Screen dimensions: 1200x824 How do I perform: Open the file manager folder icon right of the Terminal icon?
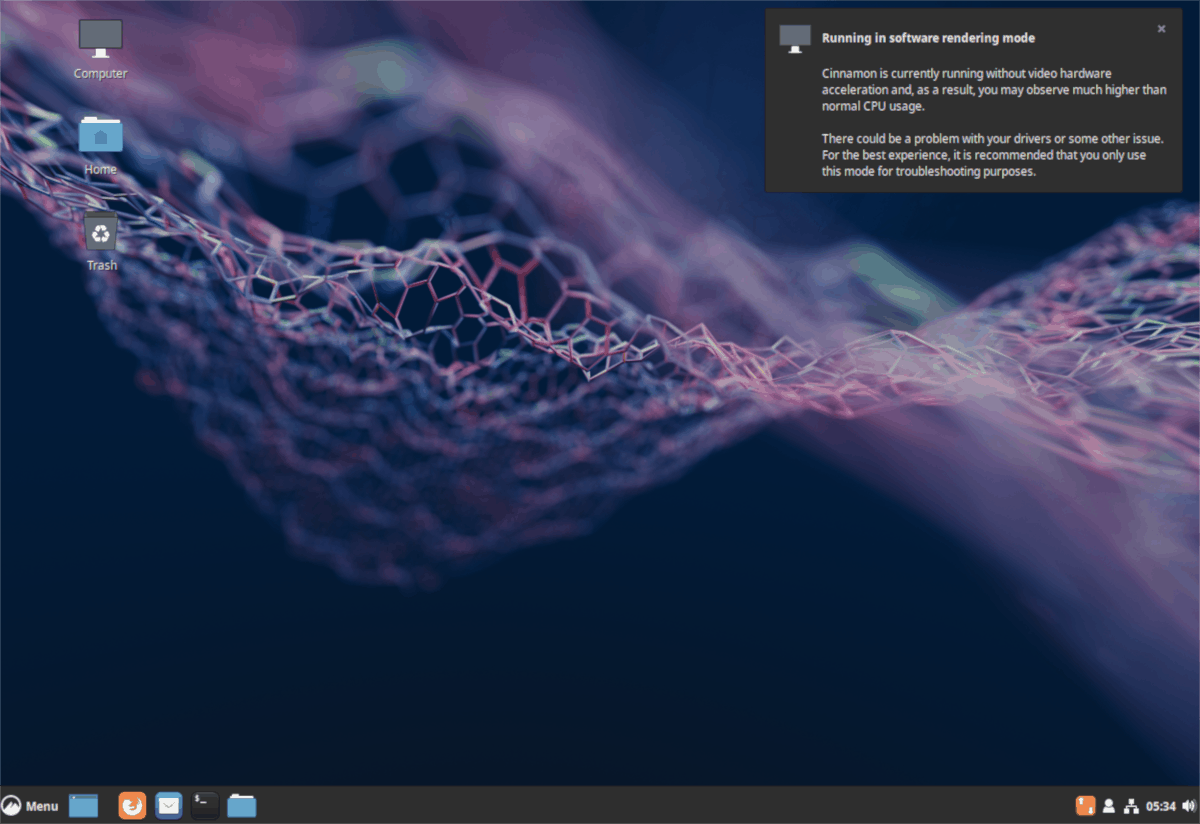click(x=242, y=805)
